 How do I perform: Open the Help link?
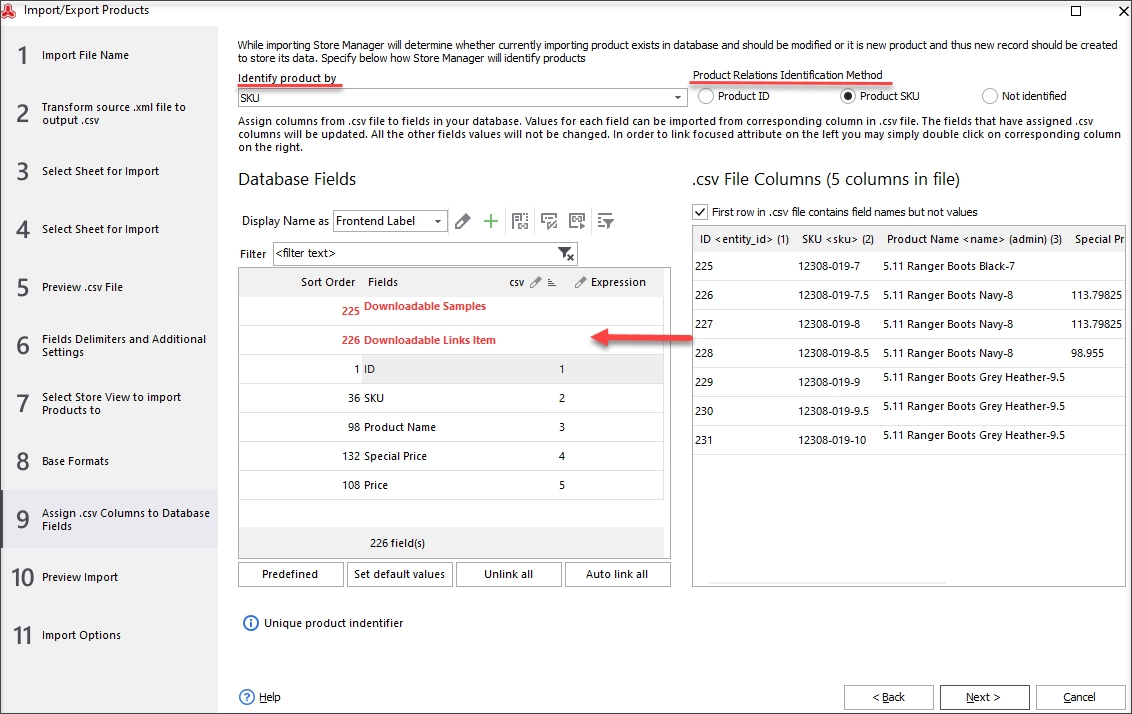click(270, 697)
